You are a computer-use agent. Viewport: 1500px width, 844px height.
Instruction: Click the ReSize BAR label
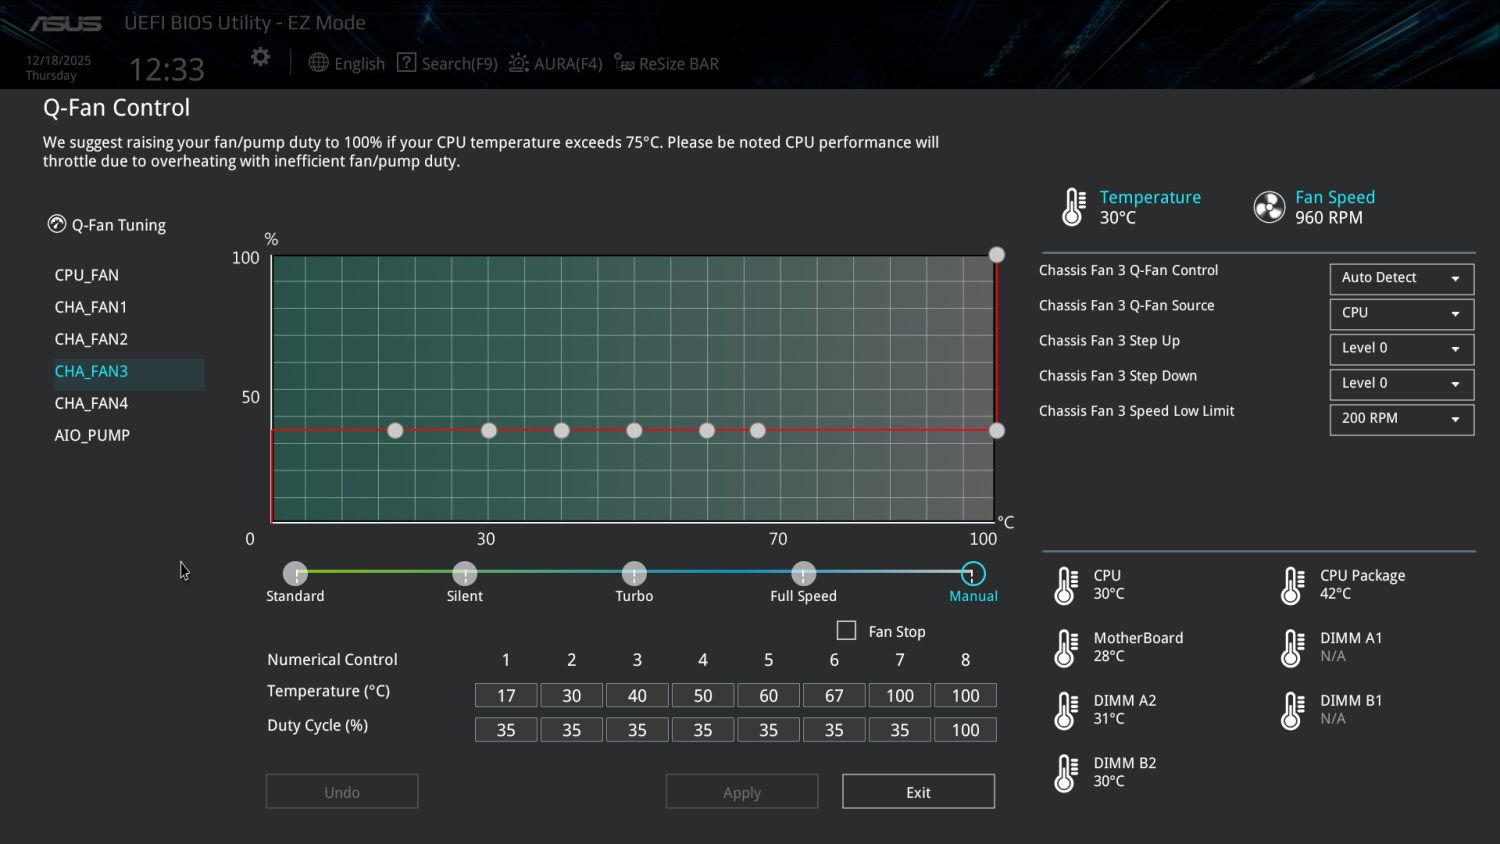tap(679, 64)
